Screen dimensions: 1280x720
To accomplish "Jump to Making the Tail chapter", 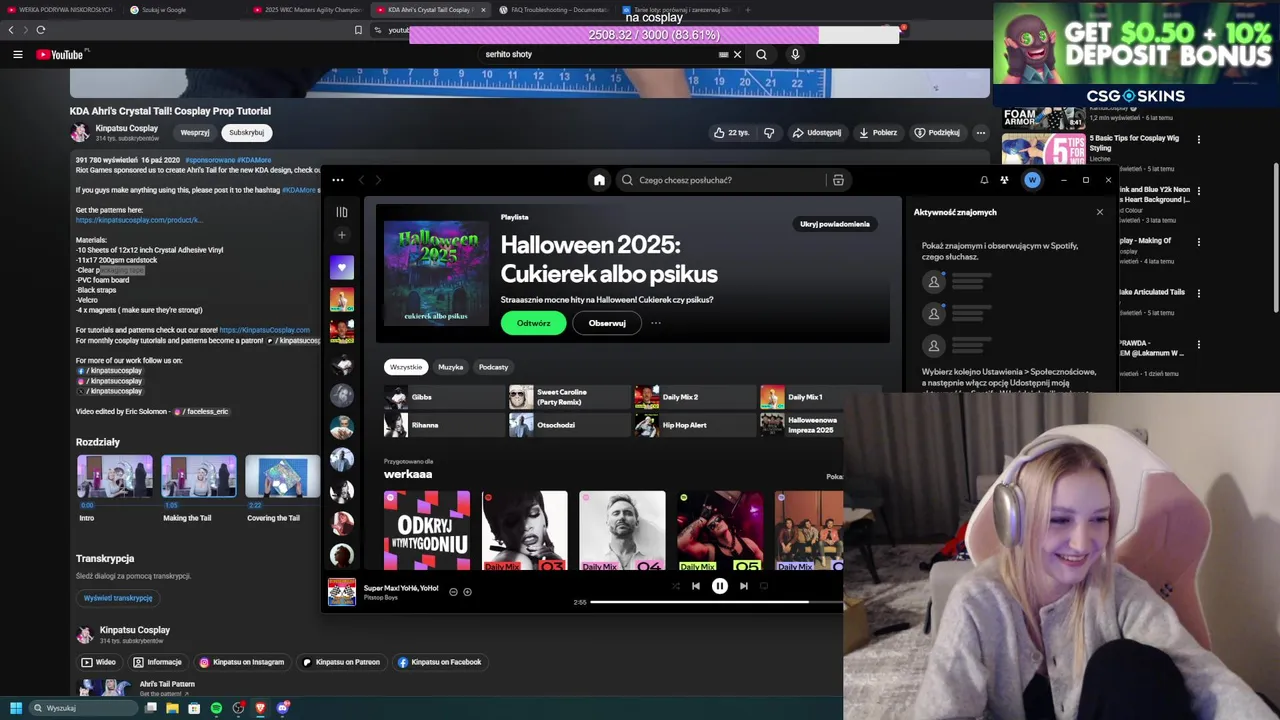I will point(199,489).
